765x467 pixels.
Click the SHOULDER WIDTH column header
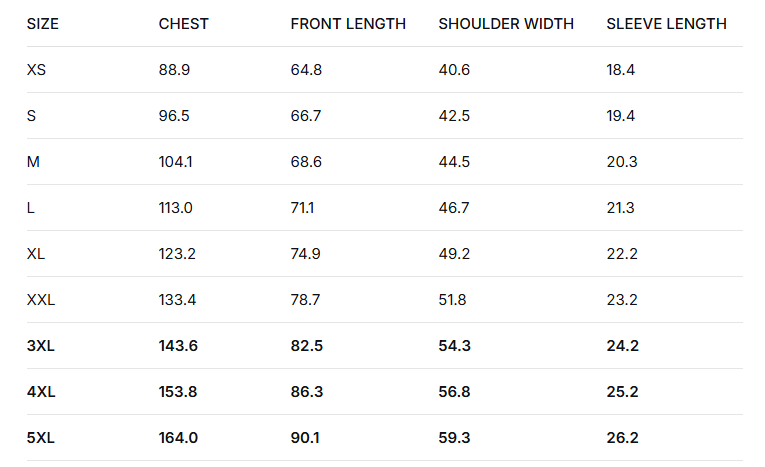pos(506,24)
